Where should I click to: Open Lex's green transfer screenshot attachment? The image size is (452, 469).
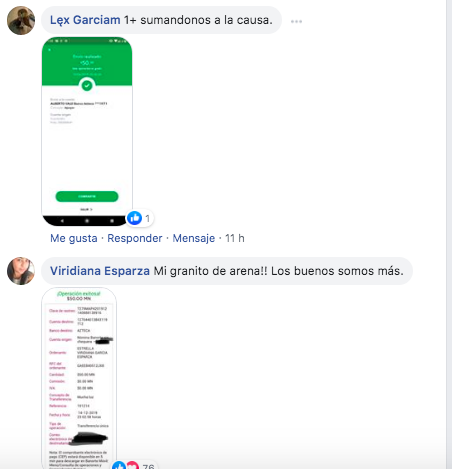click(x=87, y=131)
